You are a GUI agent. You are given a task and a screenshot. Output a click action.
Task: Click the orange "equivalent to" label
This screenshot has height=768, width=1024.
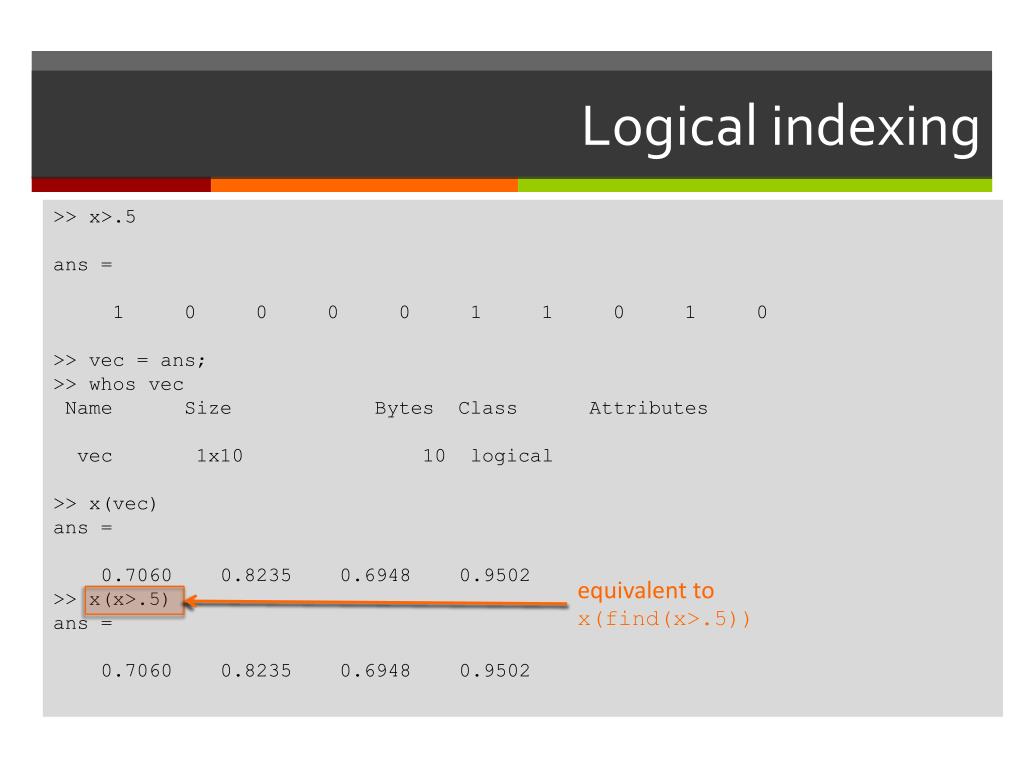tap(646, 591)
